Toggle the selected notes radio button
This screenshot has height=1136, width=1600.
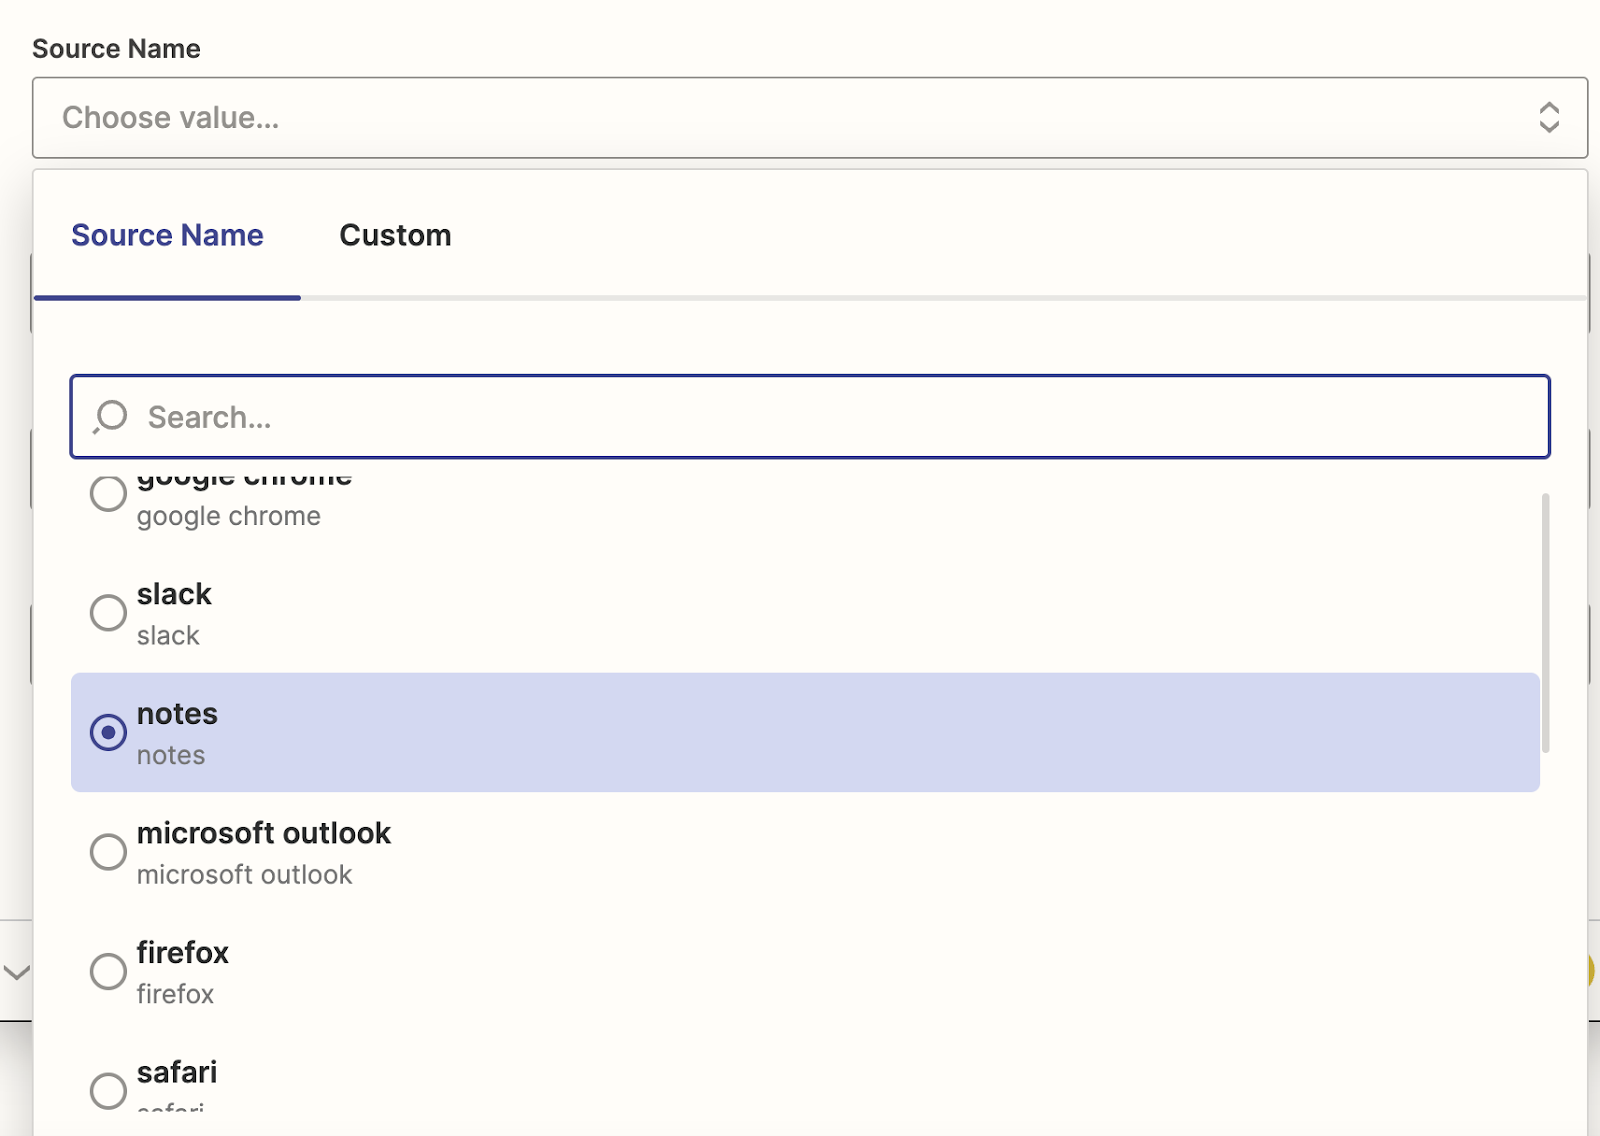coord(108,732)
